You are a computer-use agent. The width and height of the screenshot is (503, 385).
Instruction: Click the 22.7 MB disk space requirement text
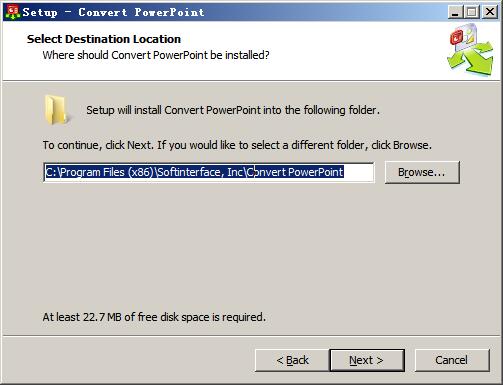coord(154,317)
